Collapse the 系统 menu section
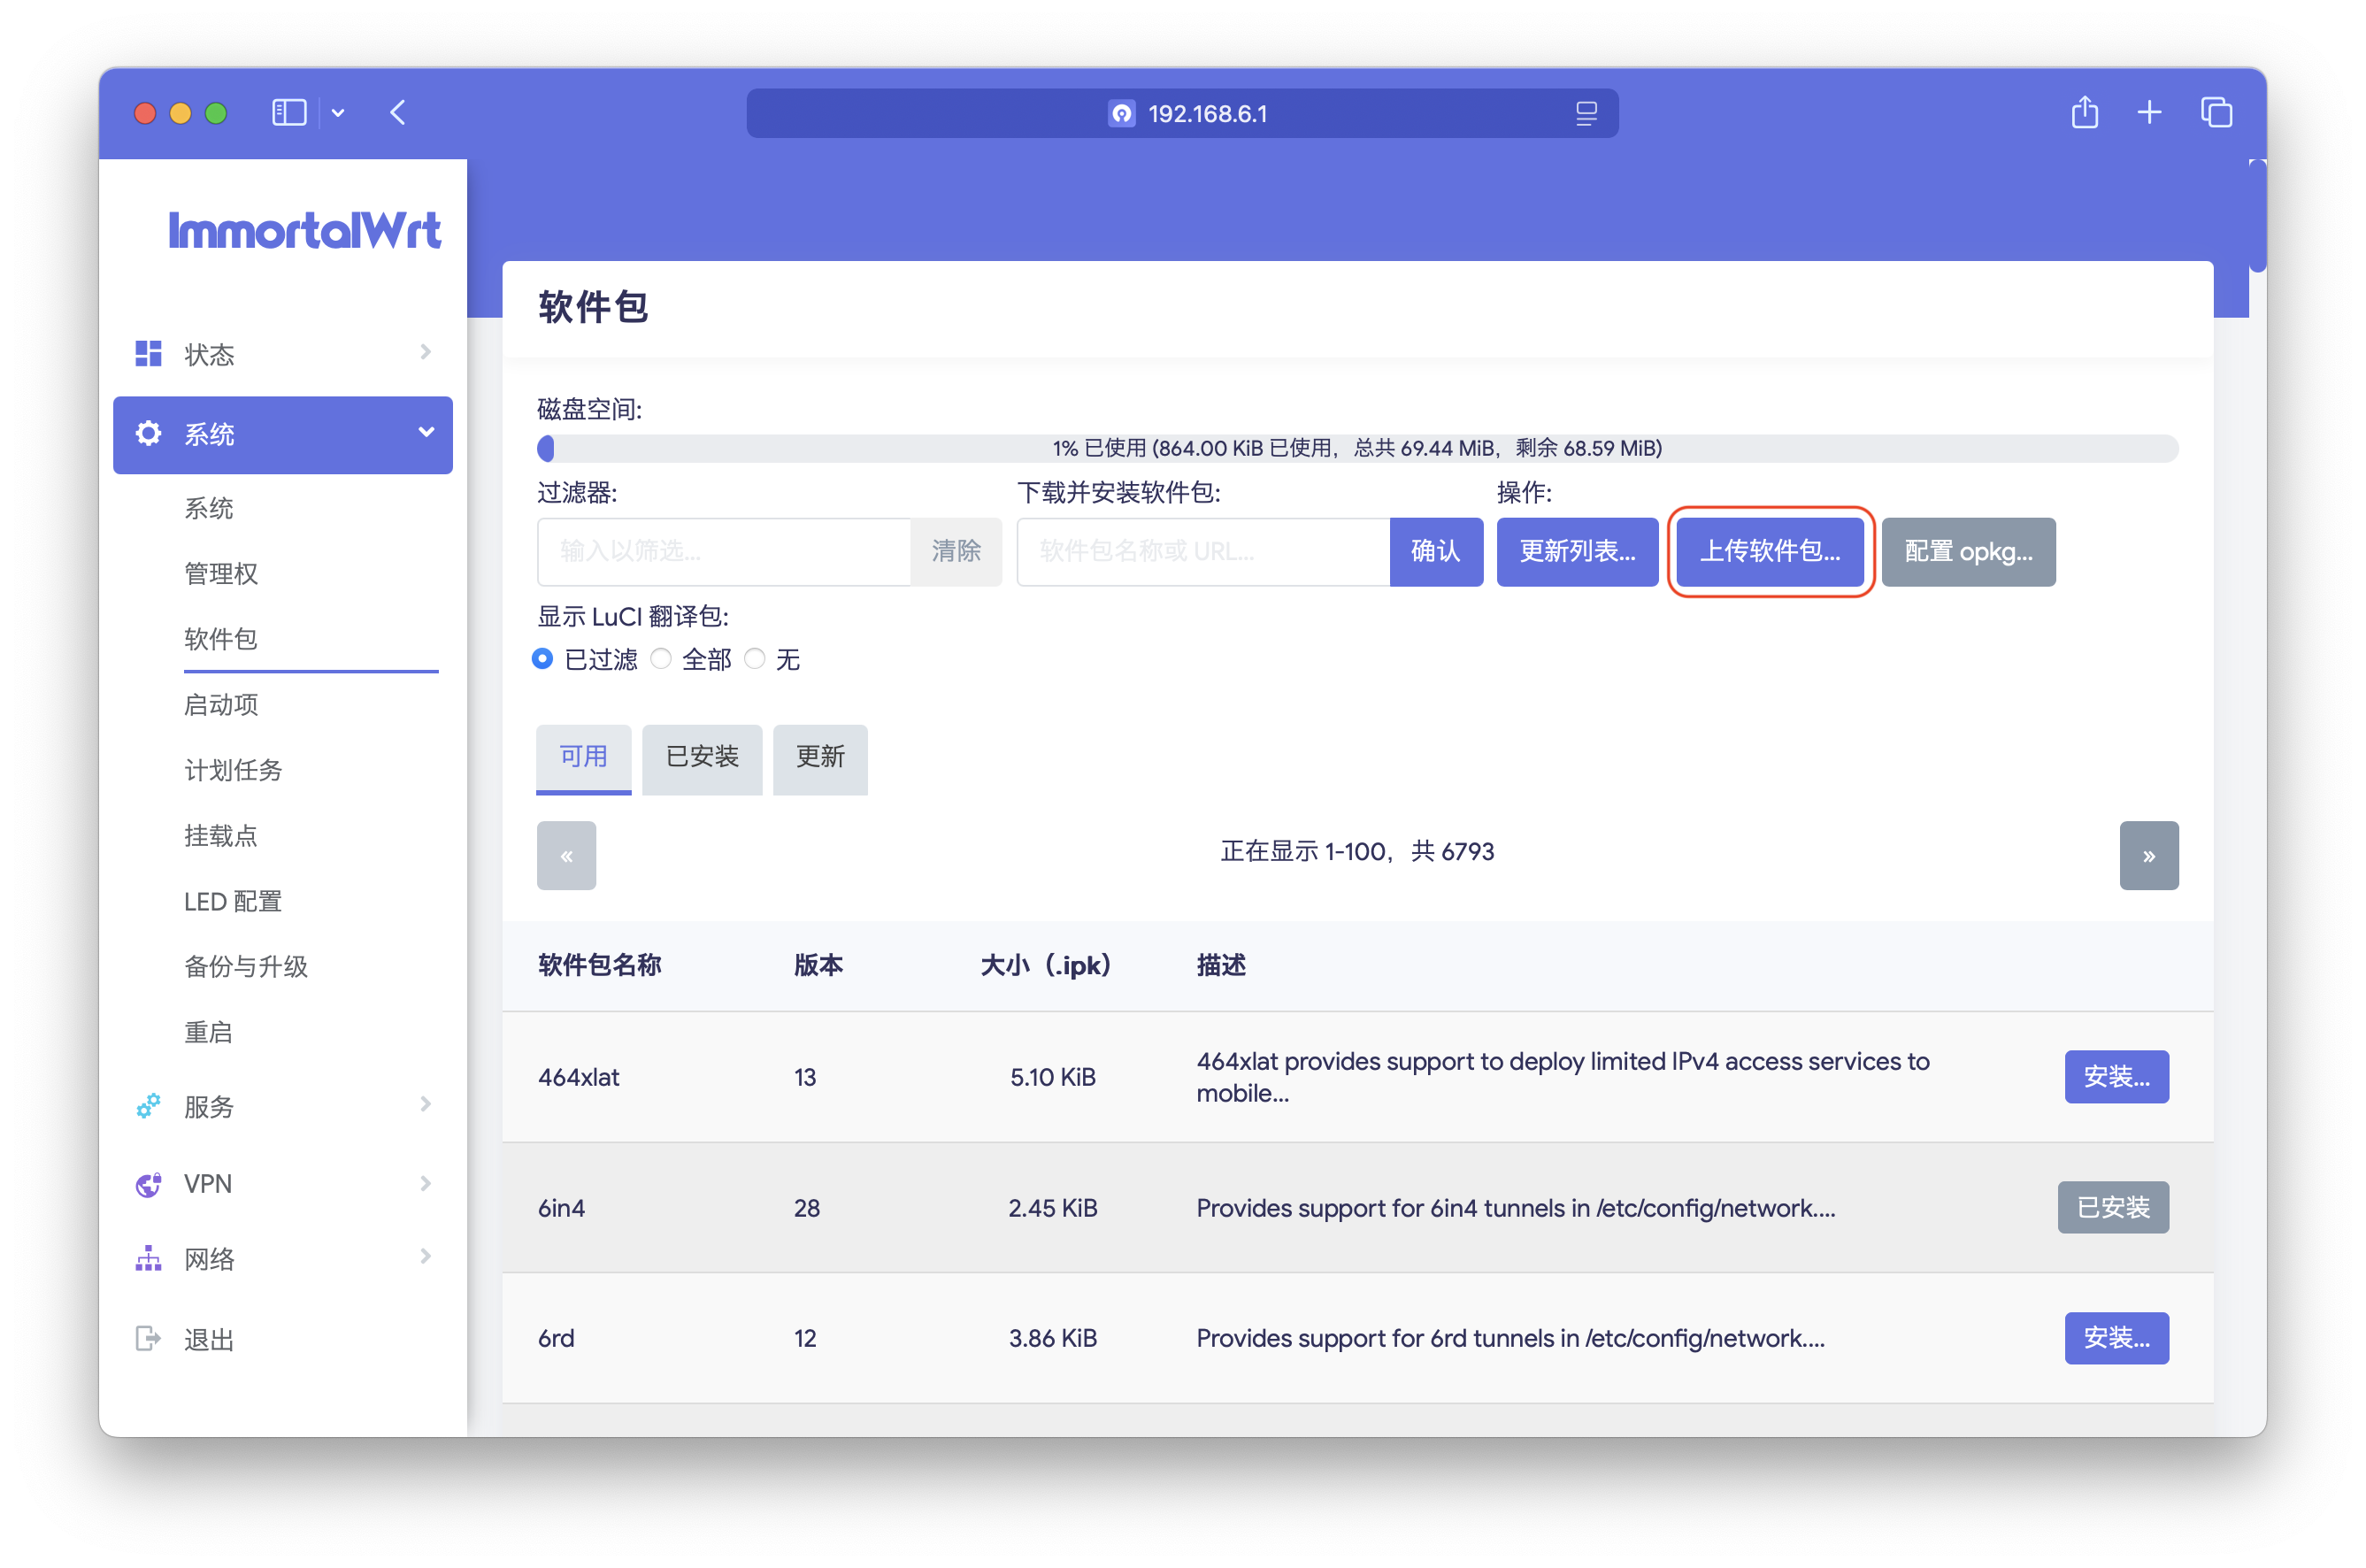 coord(426,433)
